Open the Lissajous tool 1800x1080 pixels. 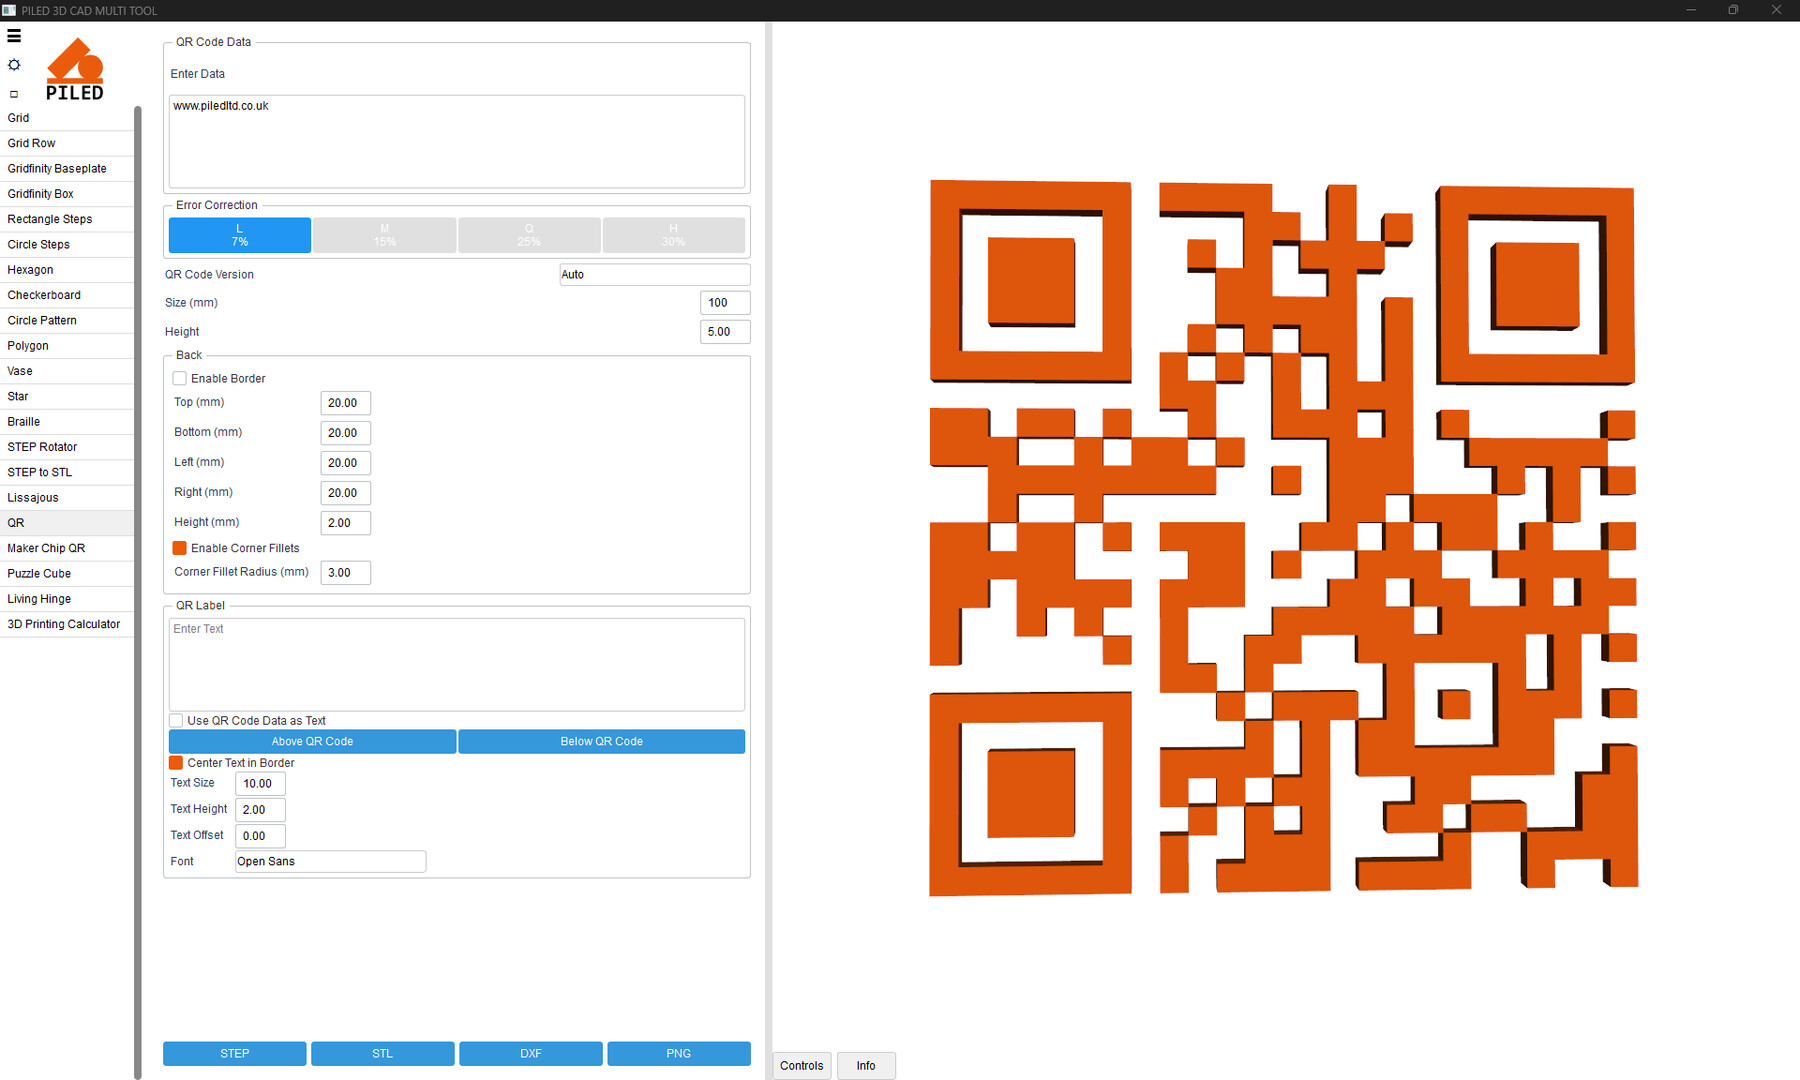coord(67,498)
